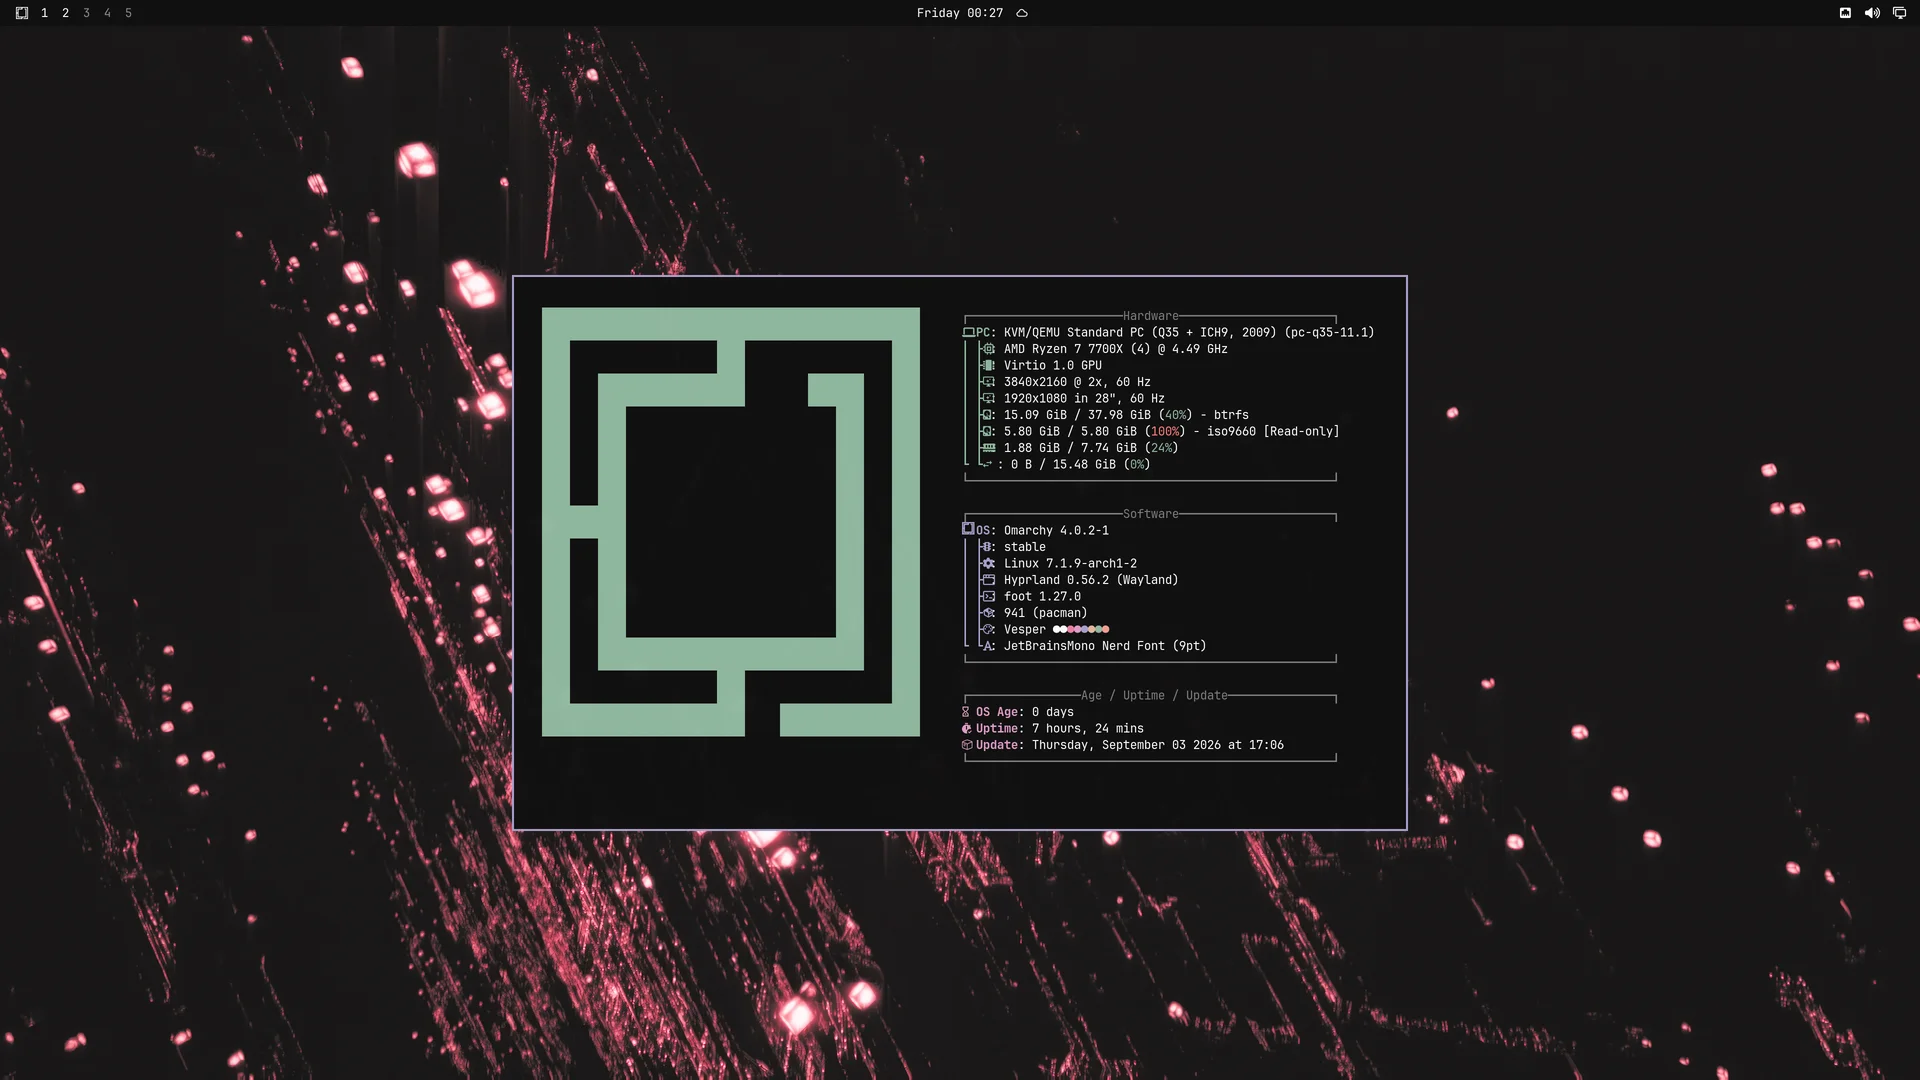Click the Uptime label line

click(1052, 729)
